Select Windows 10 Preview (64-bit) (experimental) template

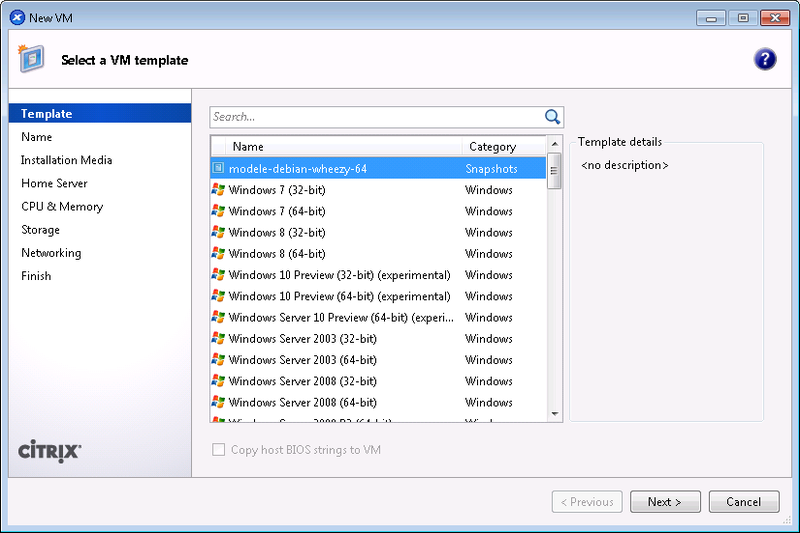coord(378,296)
